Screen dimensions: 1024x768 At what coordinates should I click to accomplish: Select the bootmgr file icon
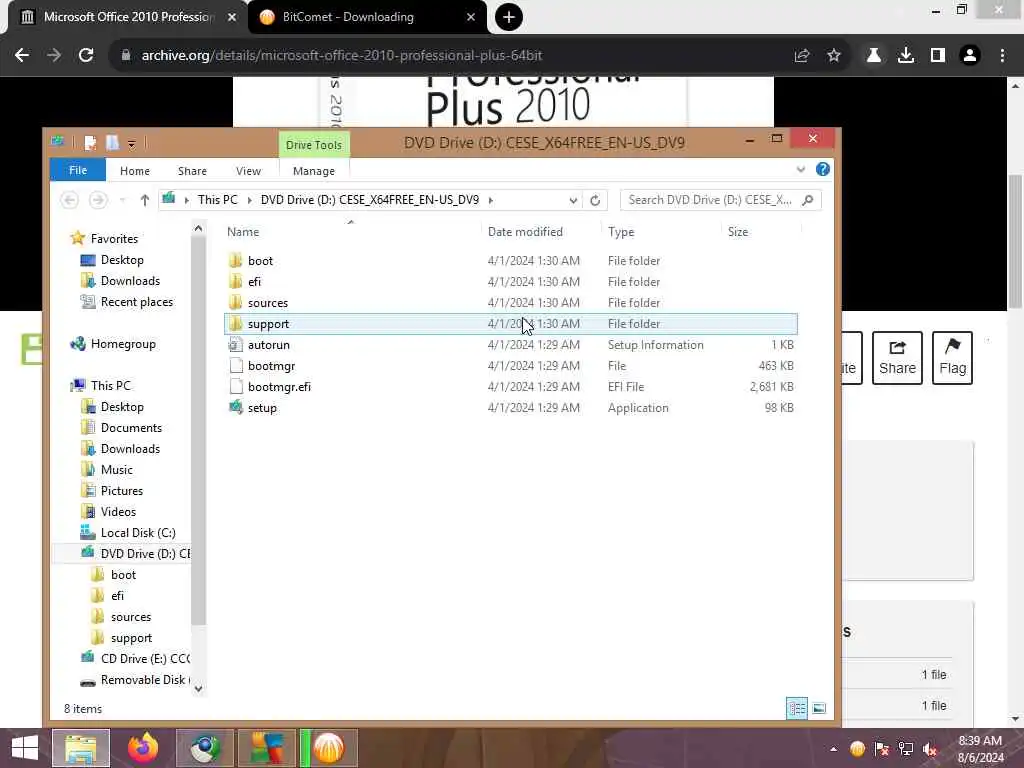pos(236,366)
